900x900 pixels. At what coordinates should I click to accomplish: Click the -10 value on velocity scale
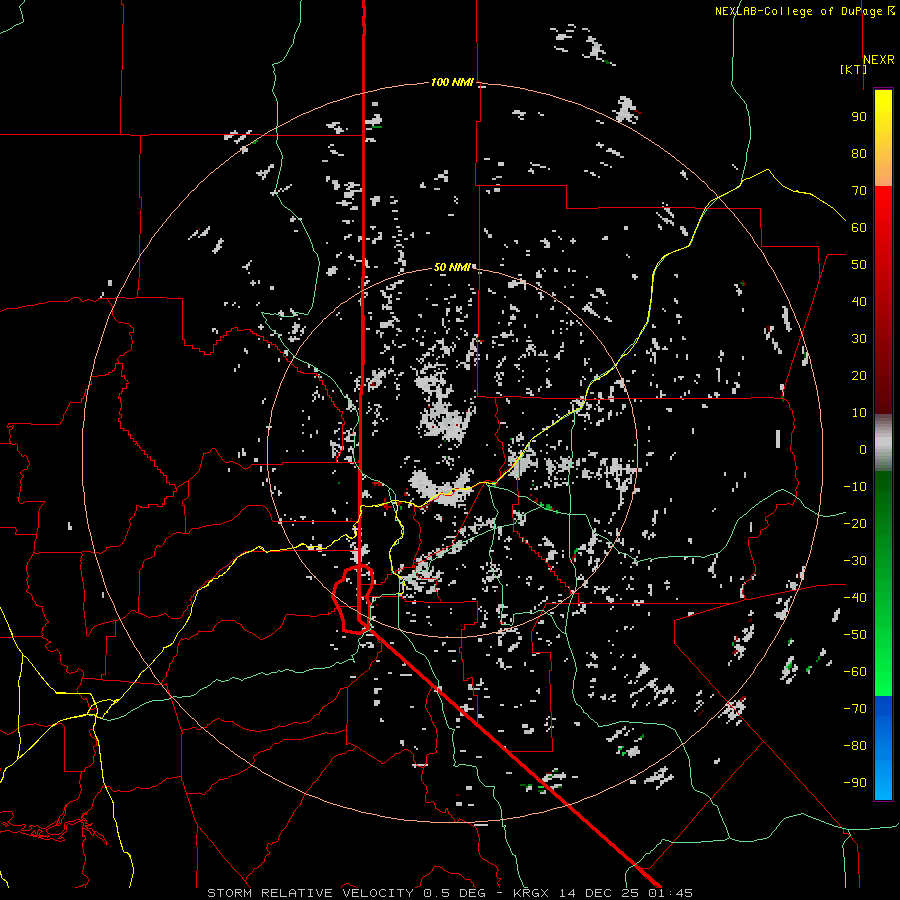tap(855, 487)
